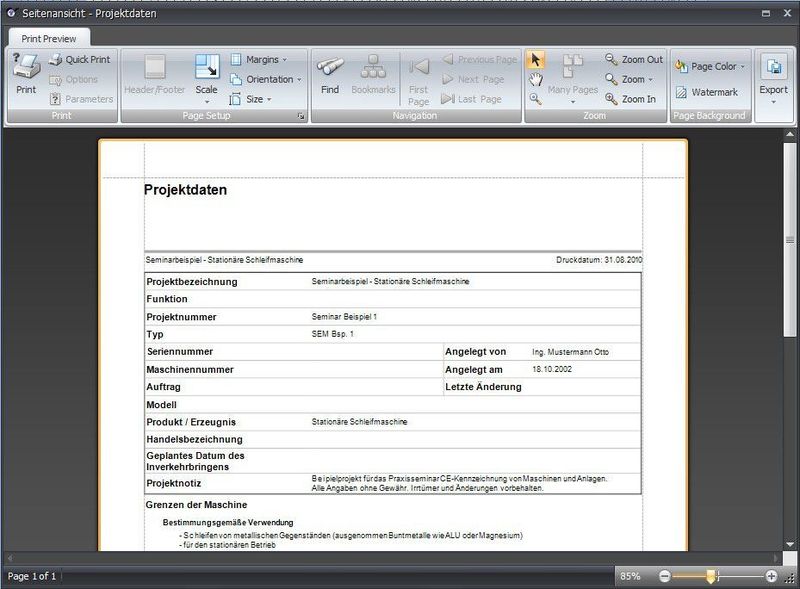Image resolution: width=800 pixels, height=589 pixels.
Task: Open the Page Setup dialog launcher
Action: point(301,116)
